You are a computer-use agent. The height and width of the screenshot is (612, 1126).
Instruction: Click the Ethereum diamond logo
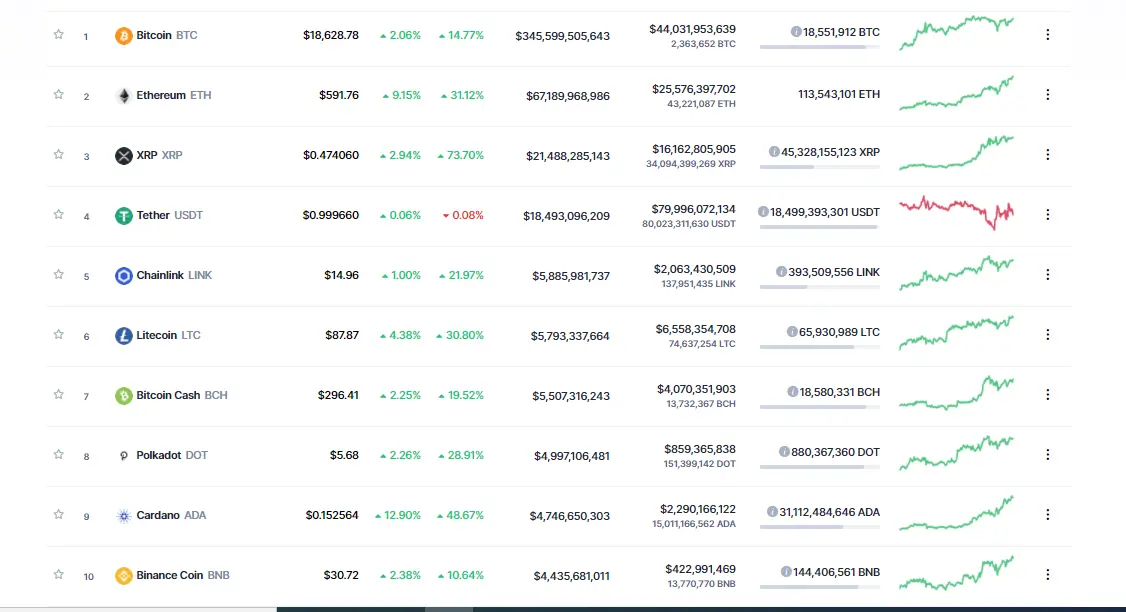(x=124, y=96)
